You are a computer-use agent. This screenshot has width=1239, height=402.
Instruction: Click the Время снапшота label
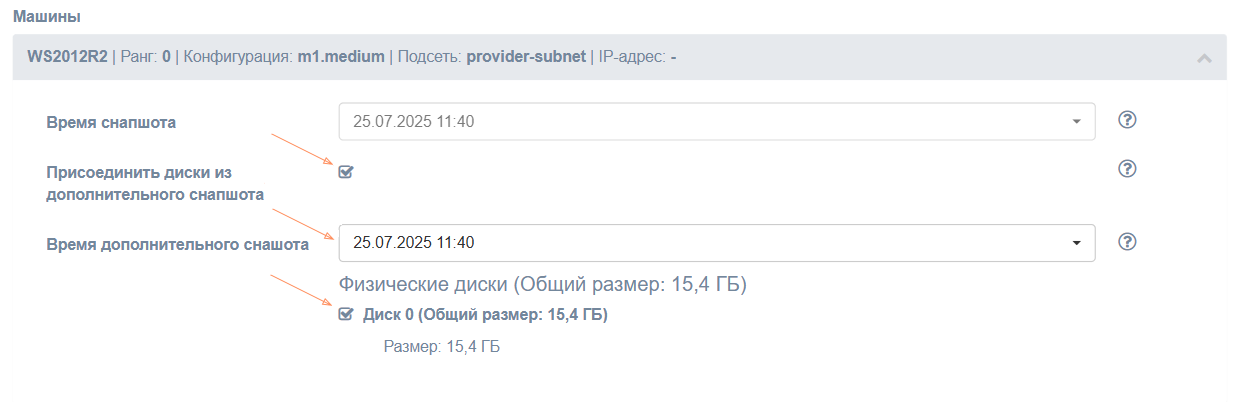(111, 123)
